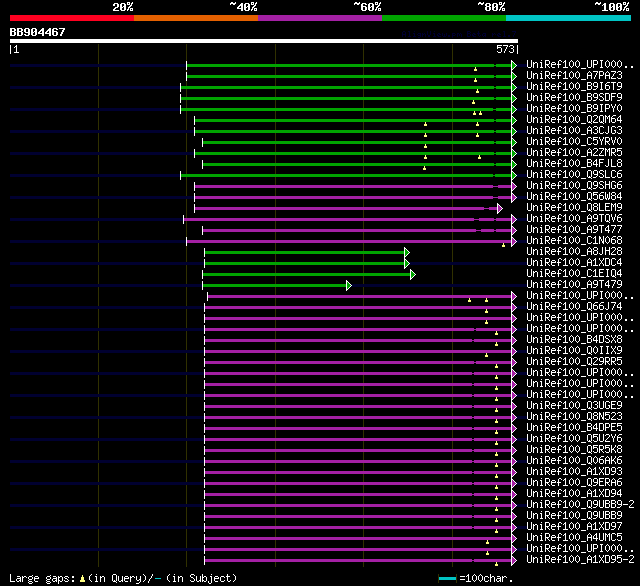
Task: Select the UniRef100_A2ZMR5 label
Action: coord(574,153)
